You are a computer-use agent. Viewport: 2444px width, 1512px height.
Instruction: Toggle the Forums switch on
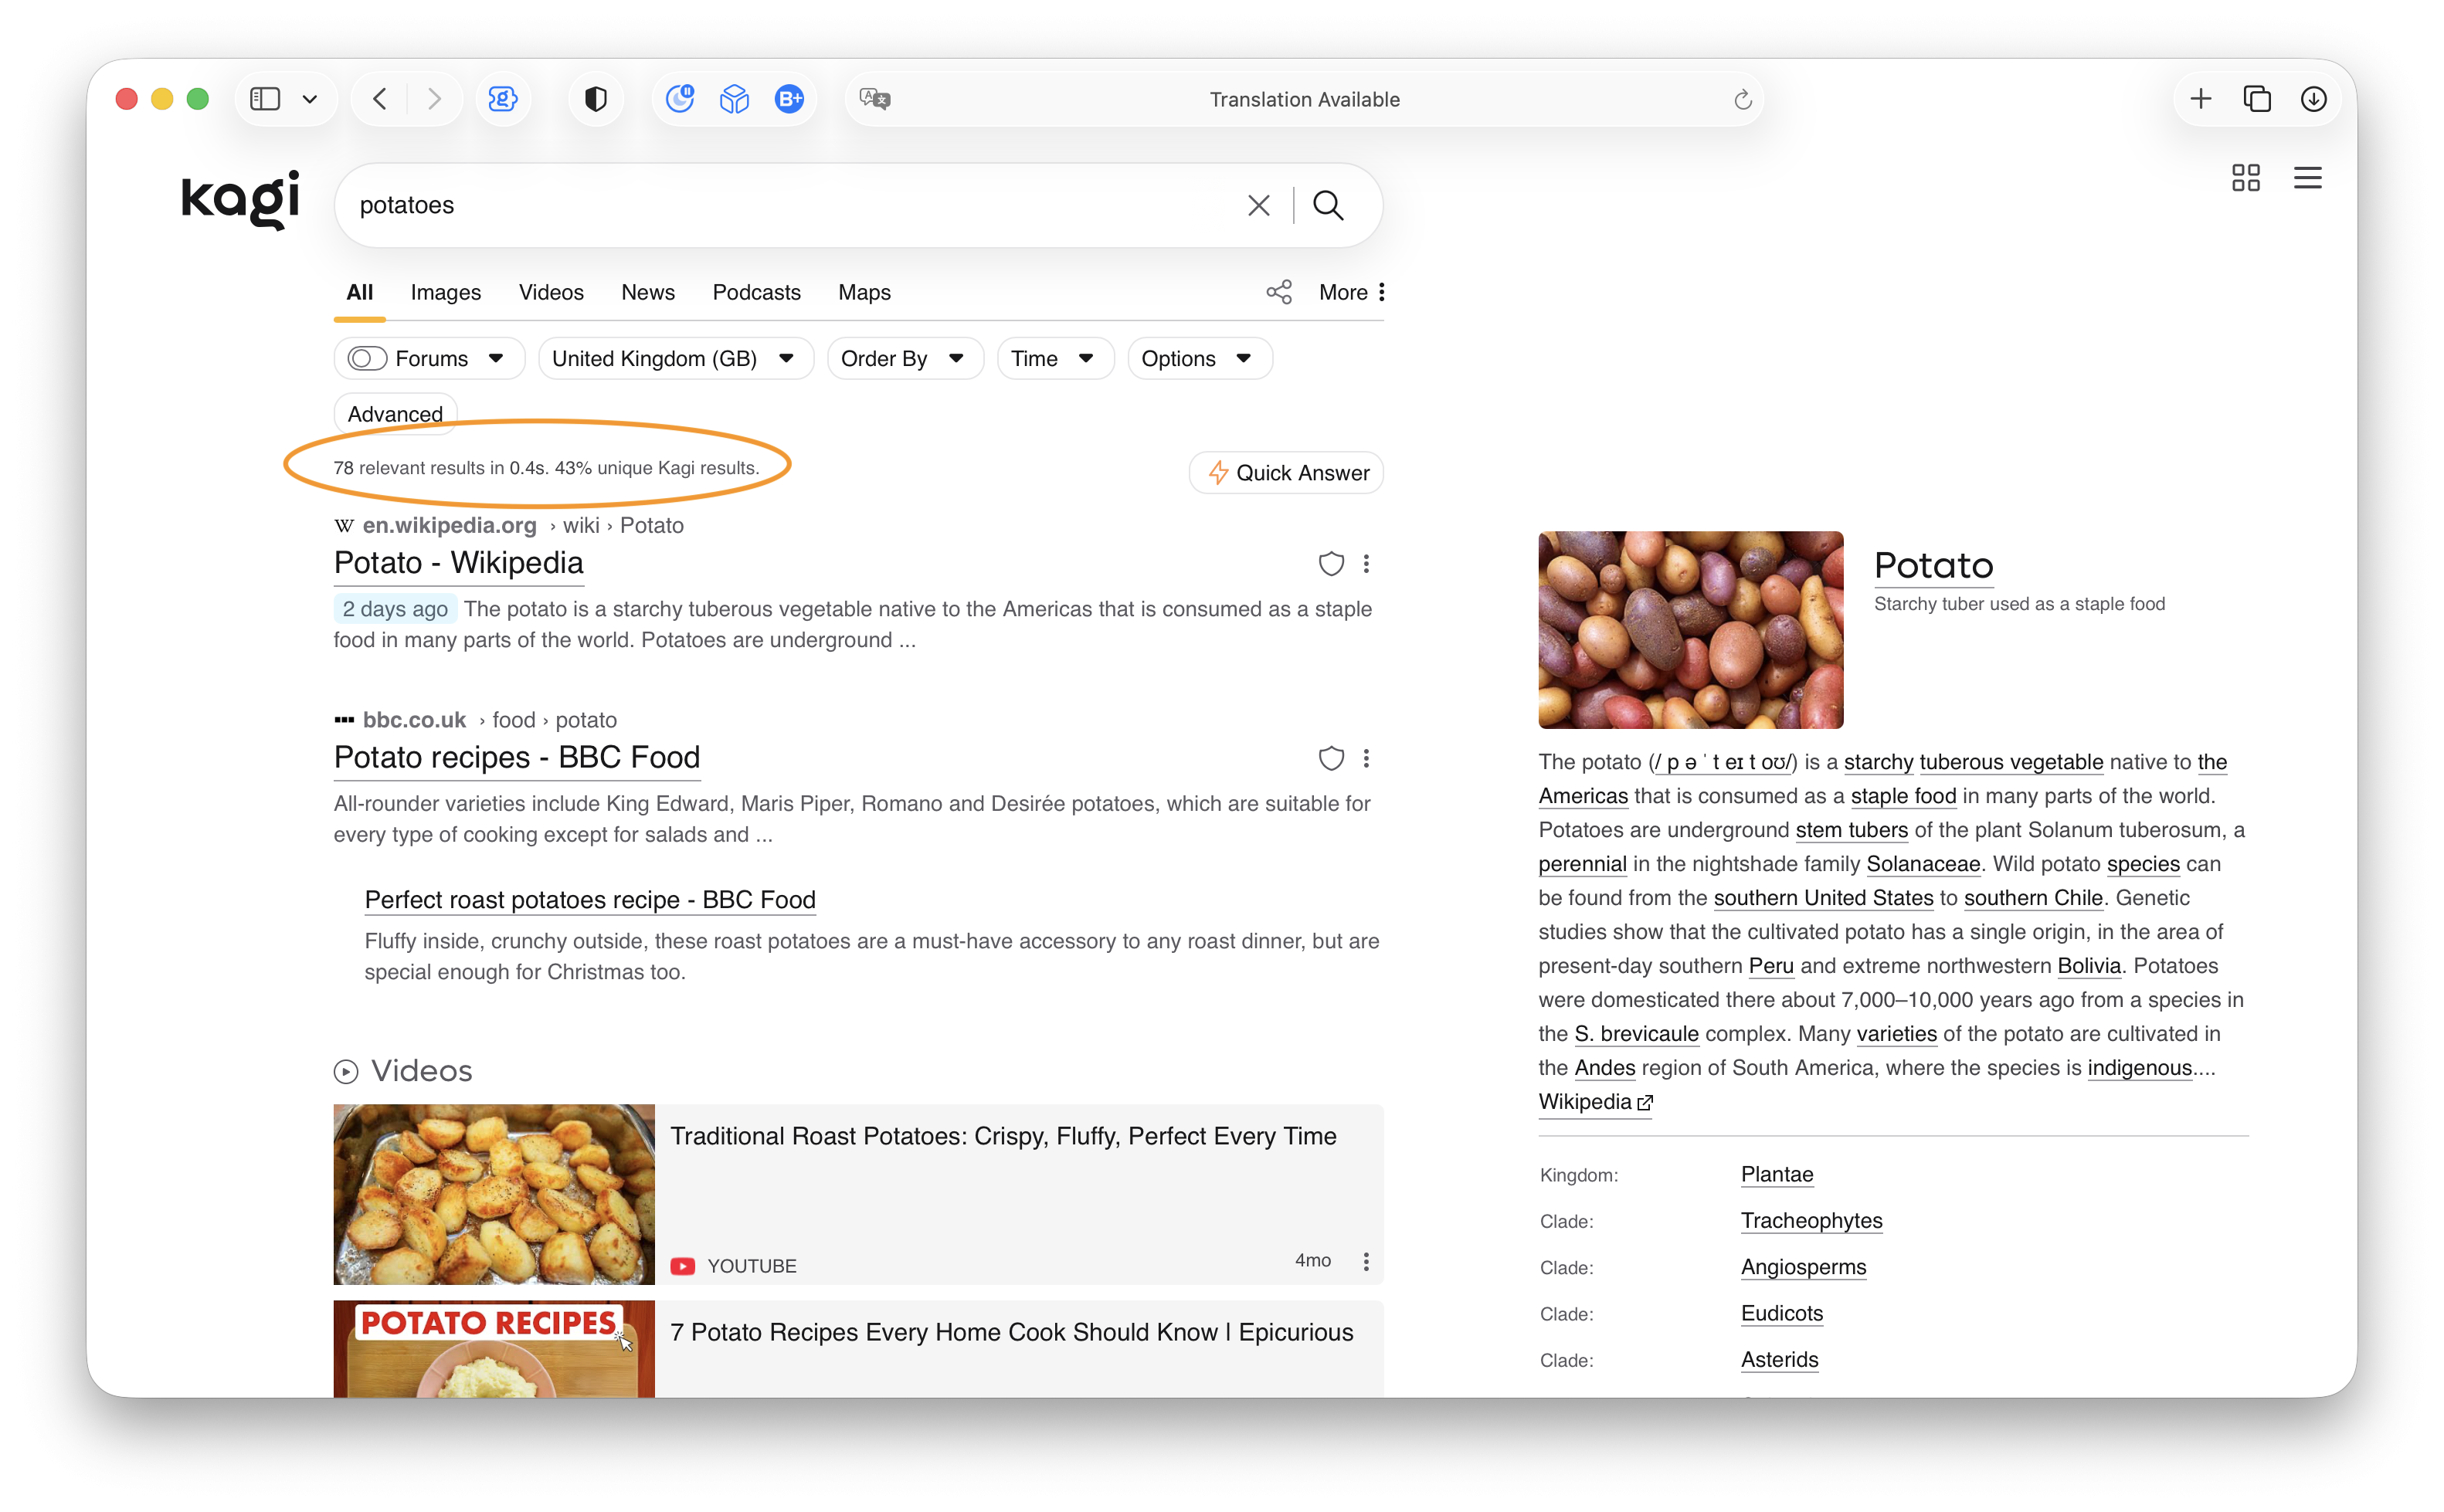tap(367, 358)
